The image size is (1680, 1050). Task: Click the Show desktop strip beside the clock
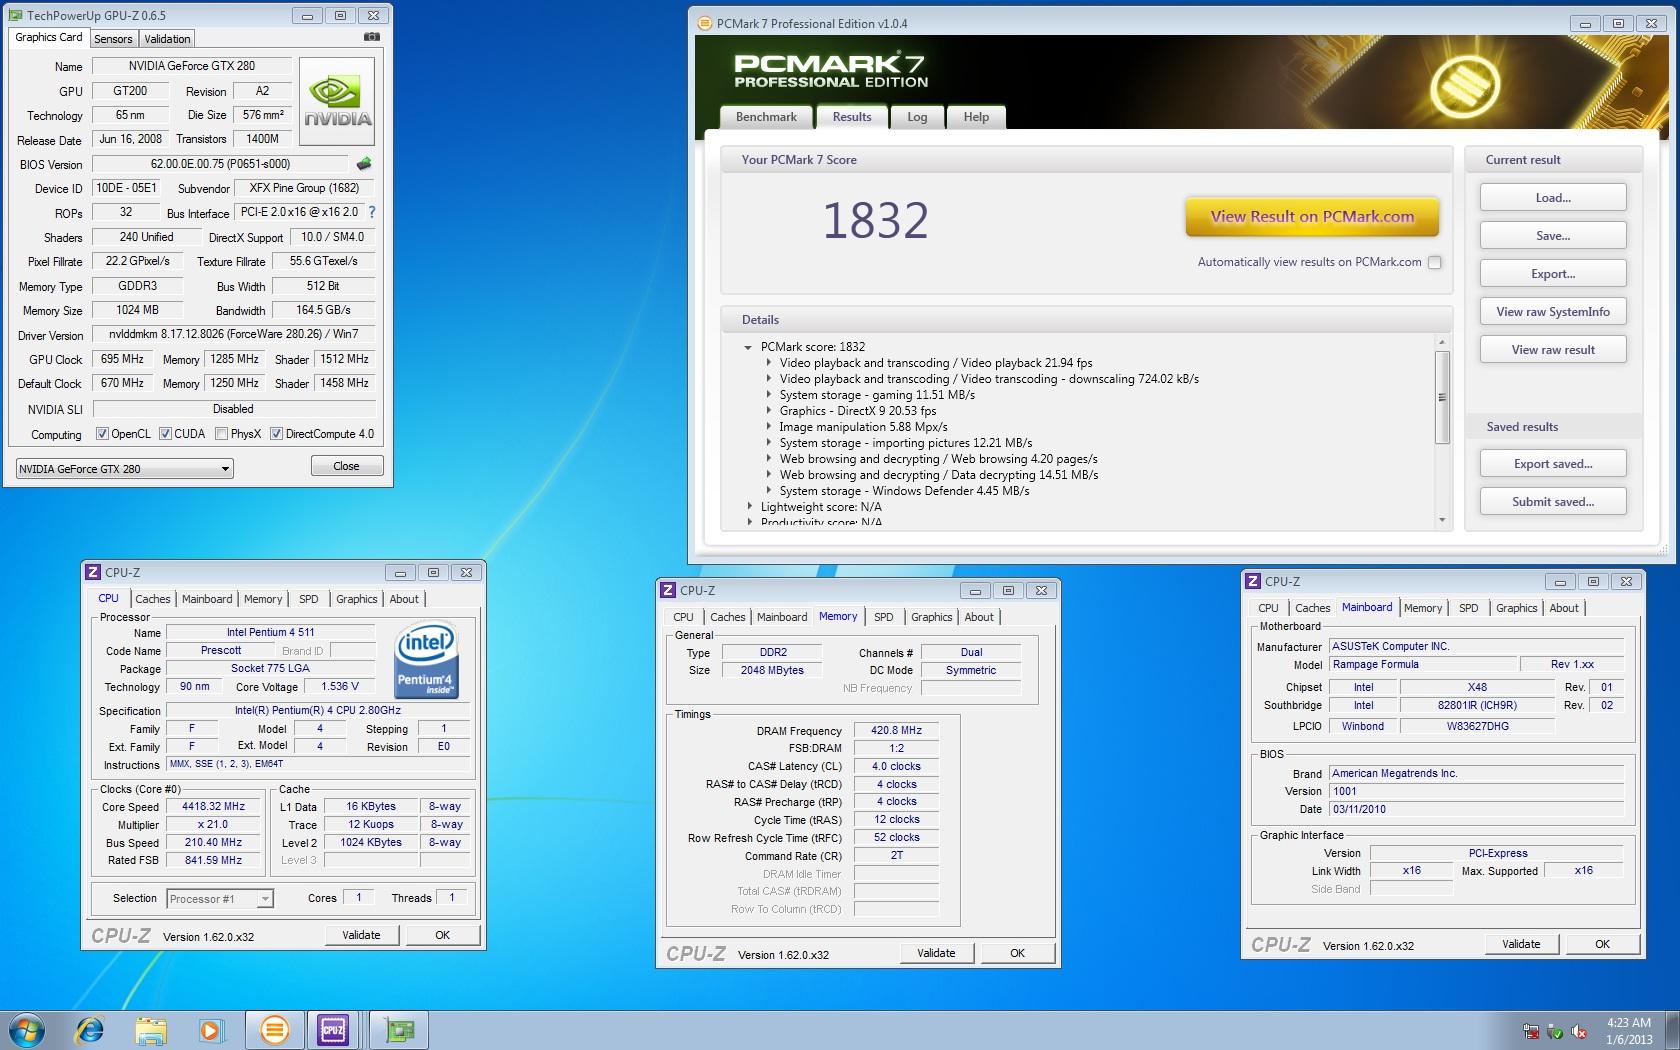(1672, 1030)
